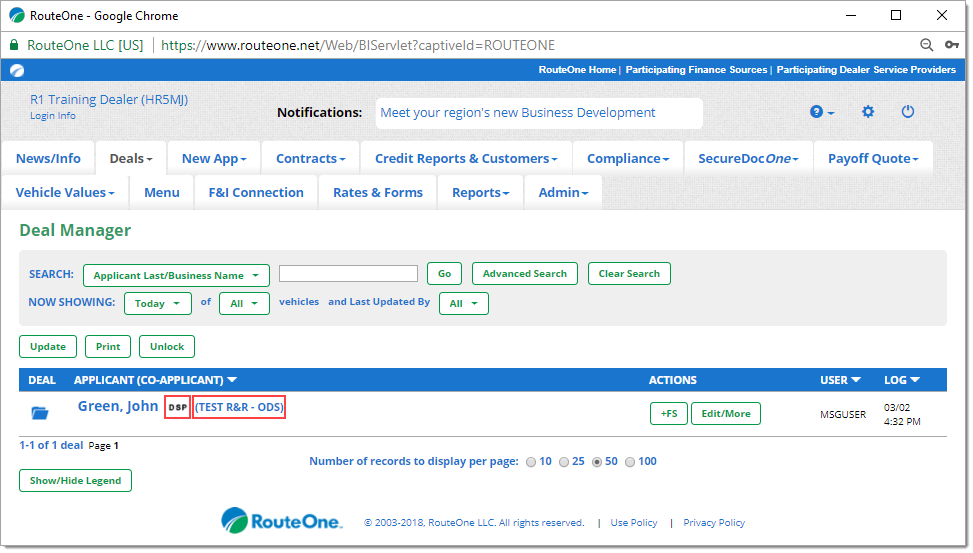Select 25 records per page
973x553 pixels.
[563, 462]
